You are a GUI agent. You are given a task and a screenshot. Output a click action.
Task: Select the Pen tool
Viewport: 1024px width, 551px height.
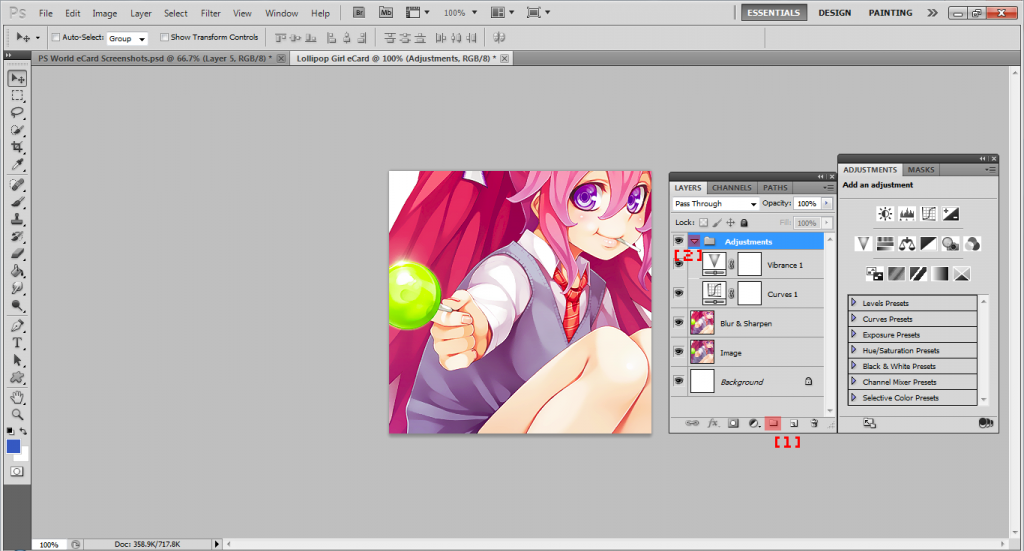click(18, 326)
